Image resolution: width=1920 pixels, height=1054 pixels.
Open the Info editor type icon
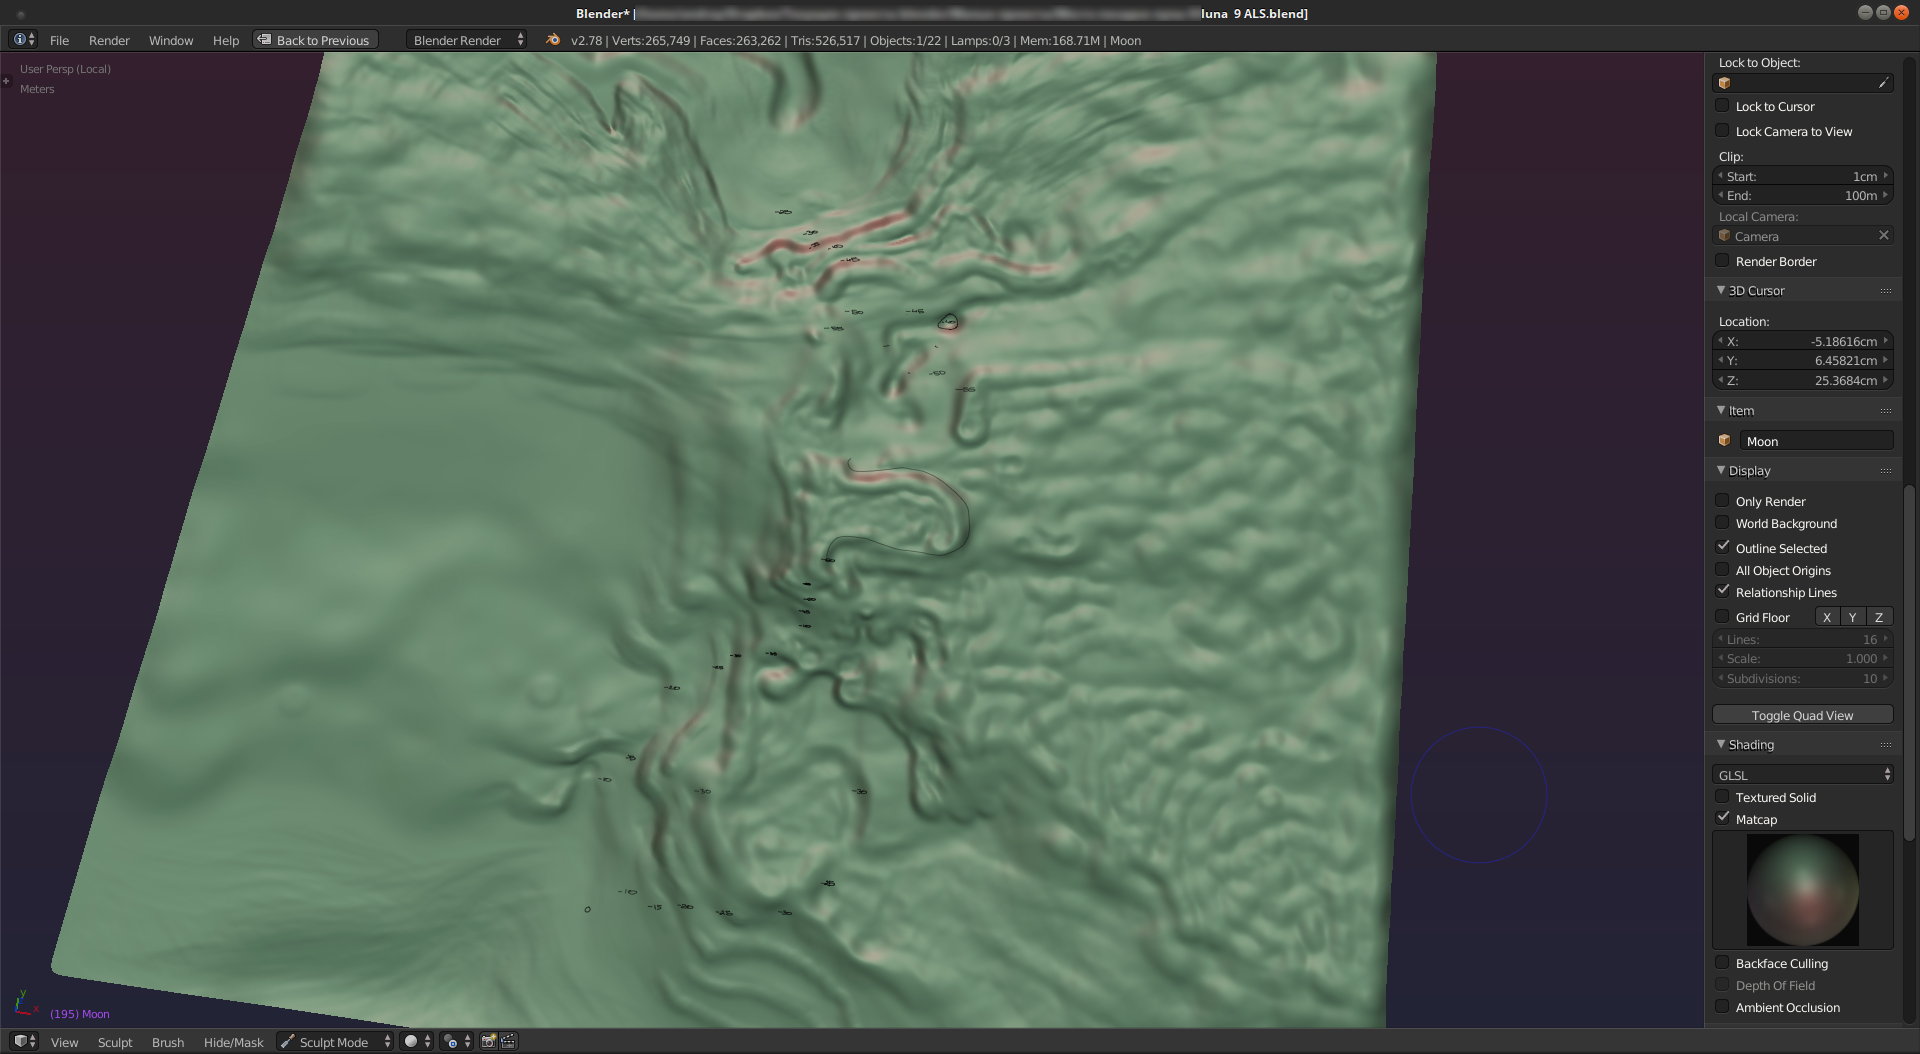[x=24, y=40]
